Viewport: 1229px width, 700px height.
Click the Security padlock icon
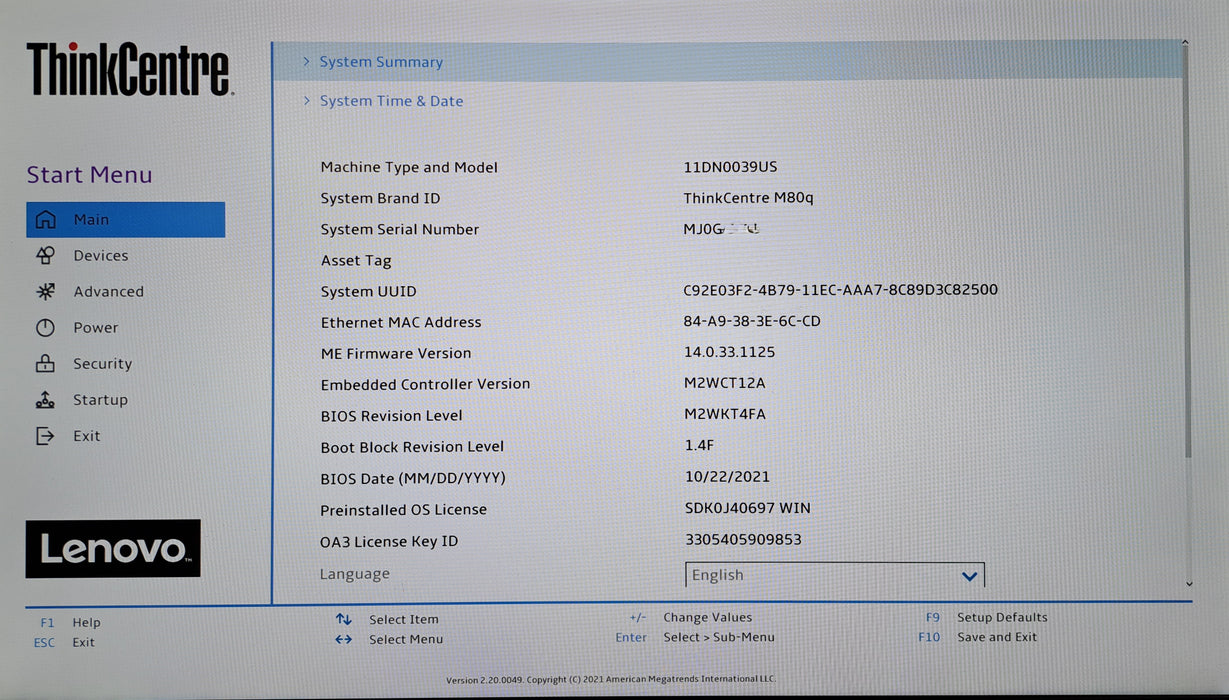coord(45,364)
